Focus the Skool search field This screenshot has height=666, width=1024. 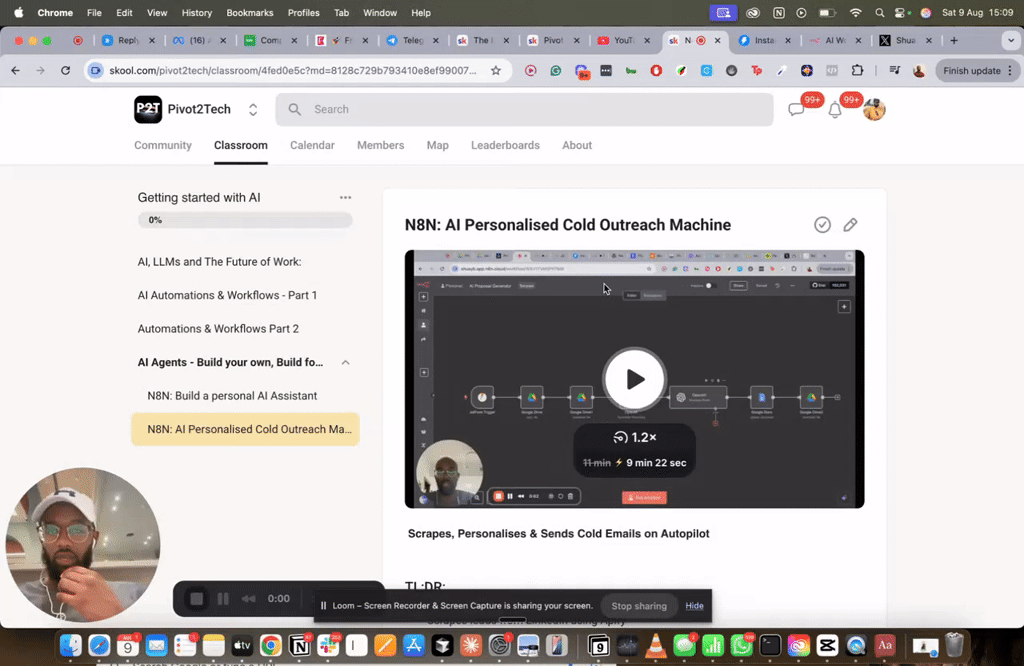[524, 109]
